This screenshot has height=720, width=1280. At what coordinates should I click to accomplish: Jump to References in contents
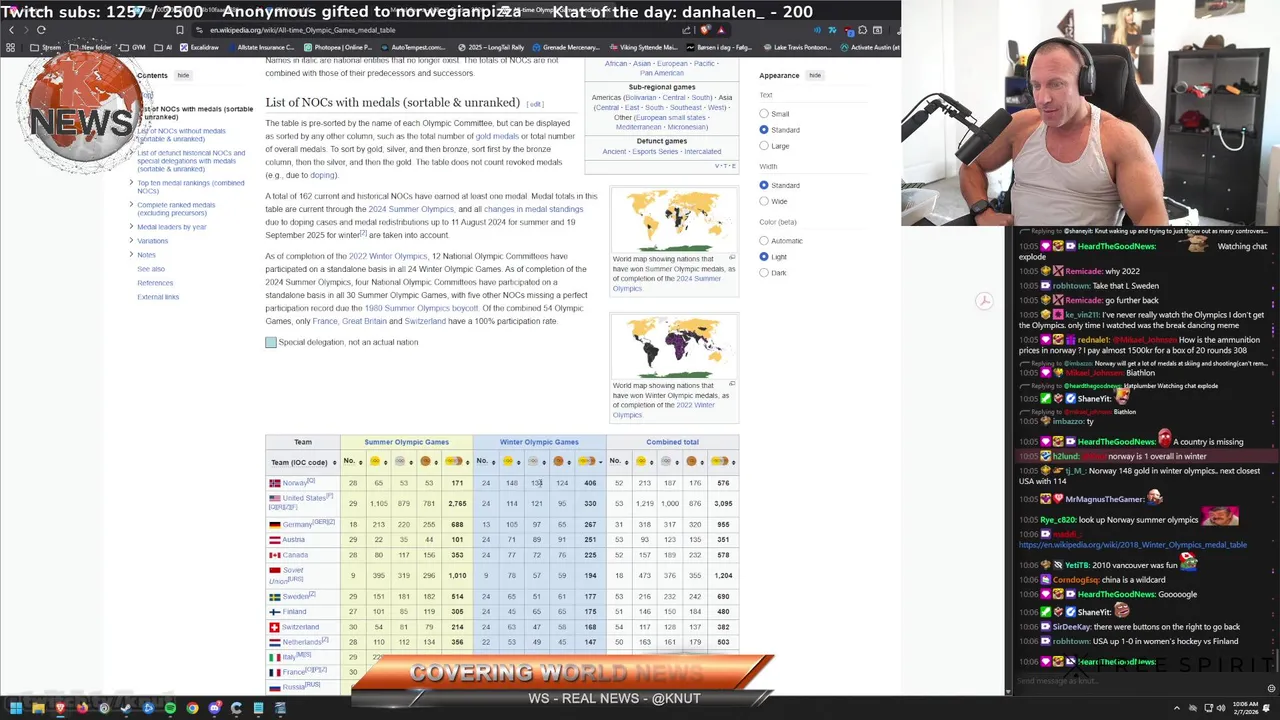155,283
